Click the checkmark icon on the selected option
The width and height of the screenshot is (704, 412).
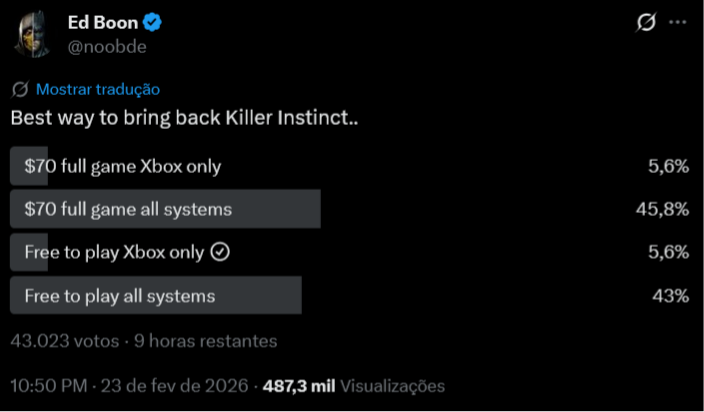click(221, 253)
